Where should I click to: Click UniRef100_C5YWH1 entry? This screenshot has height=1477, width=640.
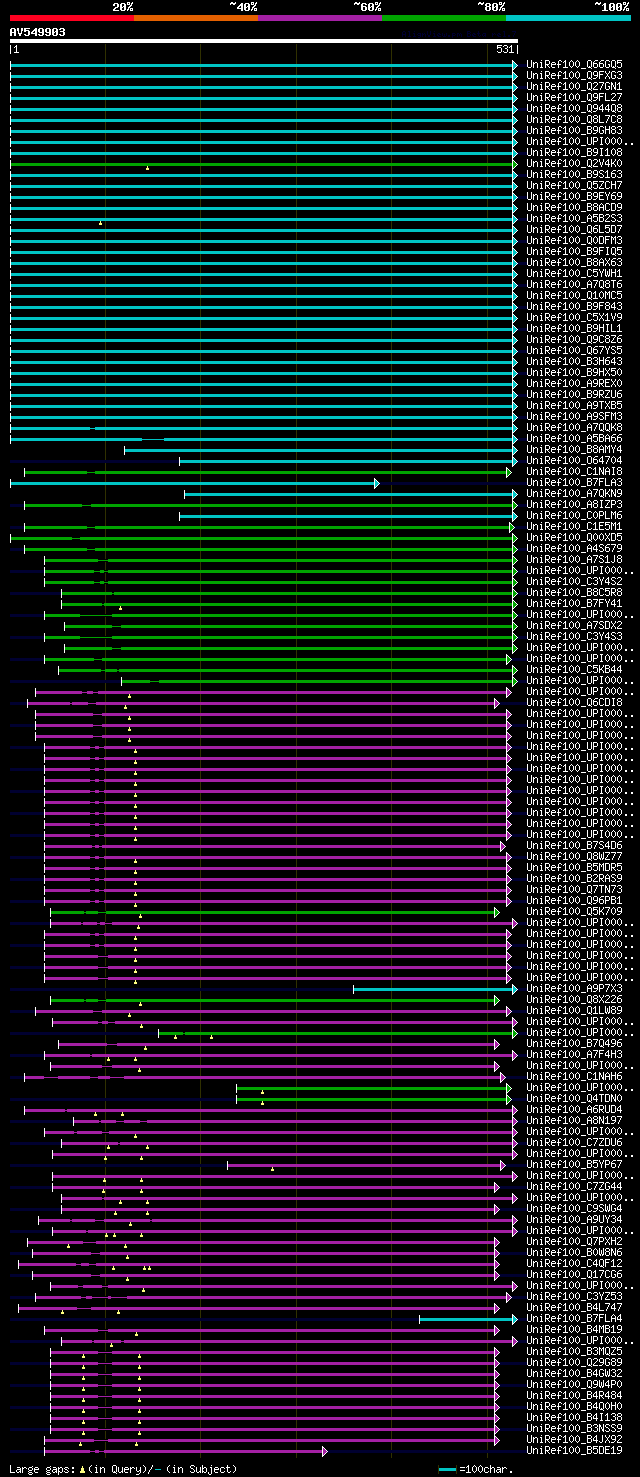click(x=574, y=273)
